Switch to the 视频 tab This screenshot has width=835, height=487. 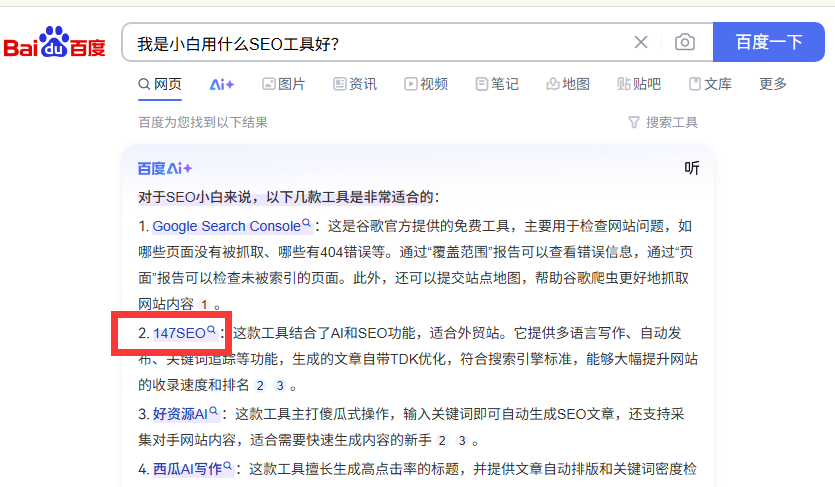click(x=426, y=84)
